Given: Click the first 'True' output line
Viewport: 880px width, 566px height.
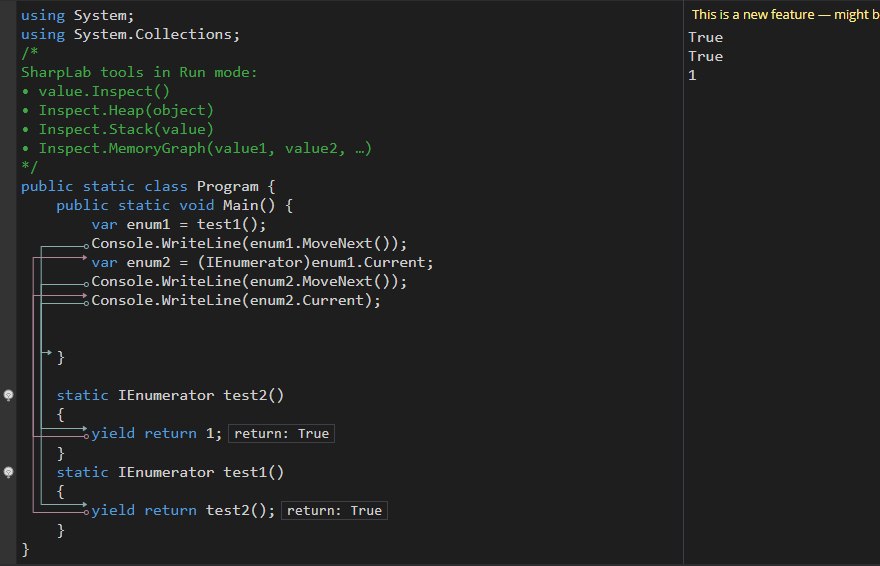Looking at the screenshot, I should click(x=705, y=38).
